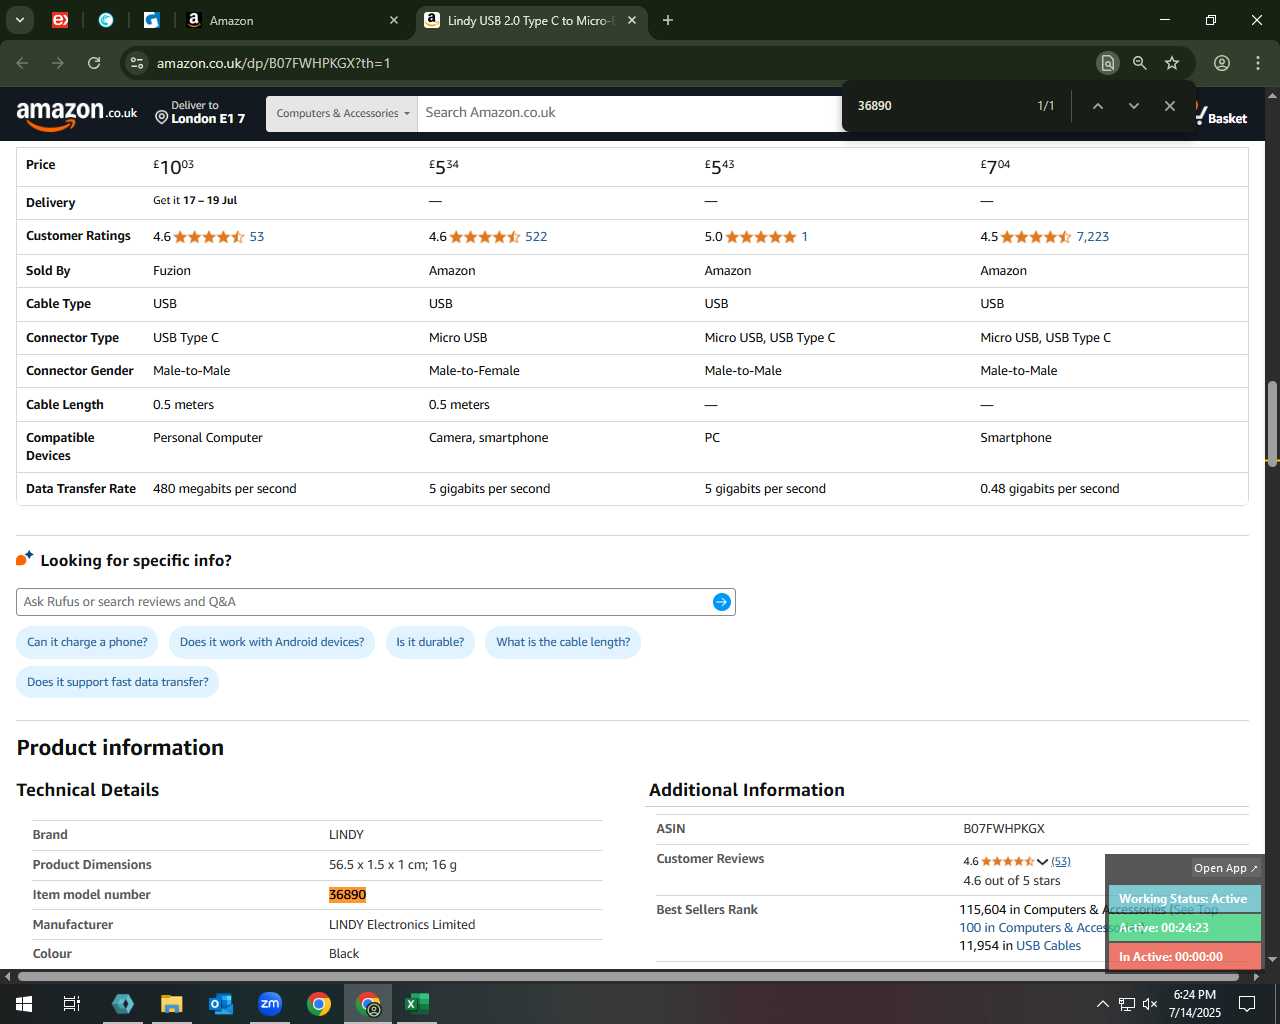Click the browser forward arrow

tap(58, 63)
